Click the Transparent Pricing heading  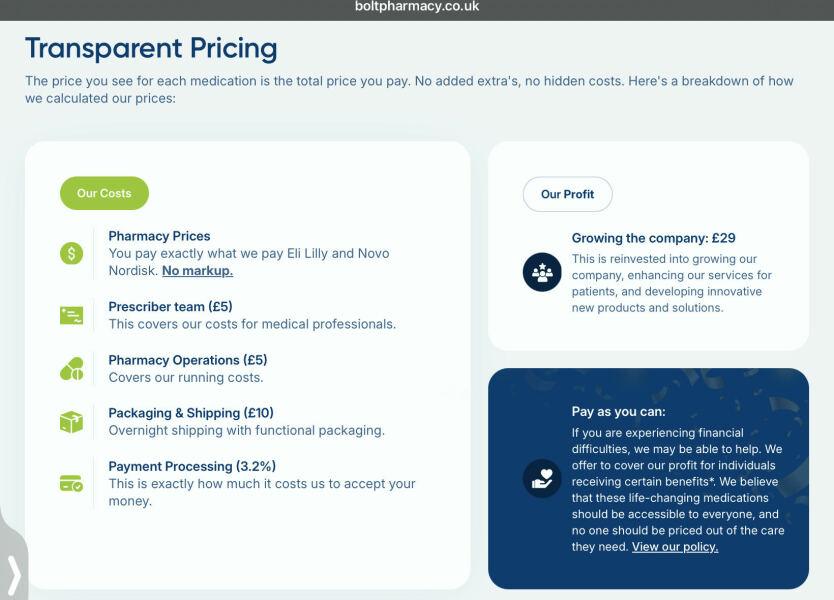point(151,48)
